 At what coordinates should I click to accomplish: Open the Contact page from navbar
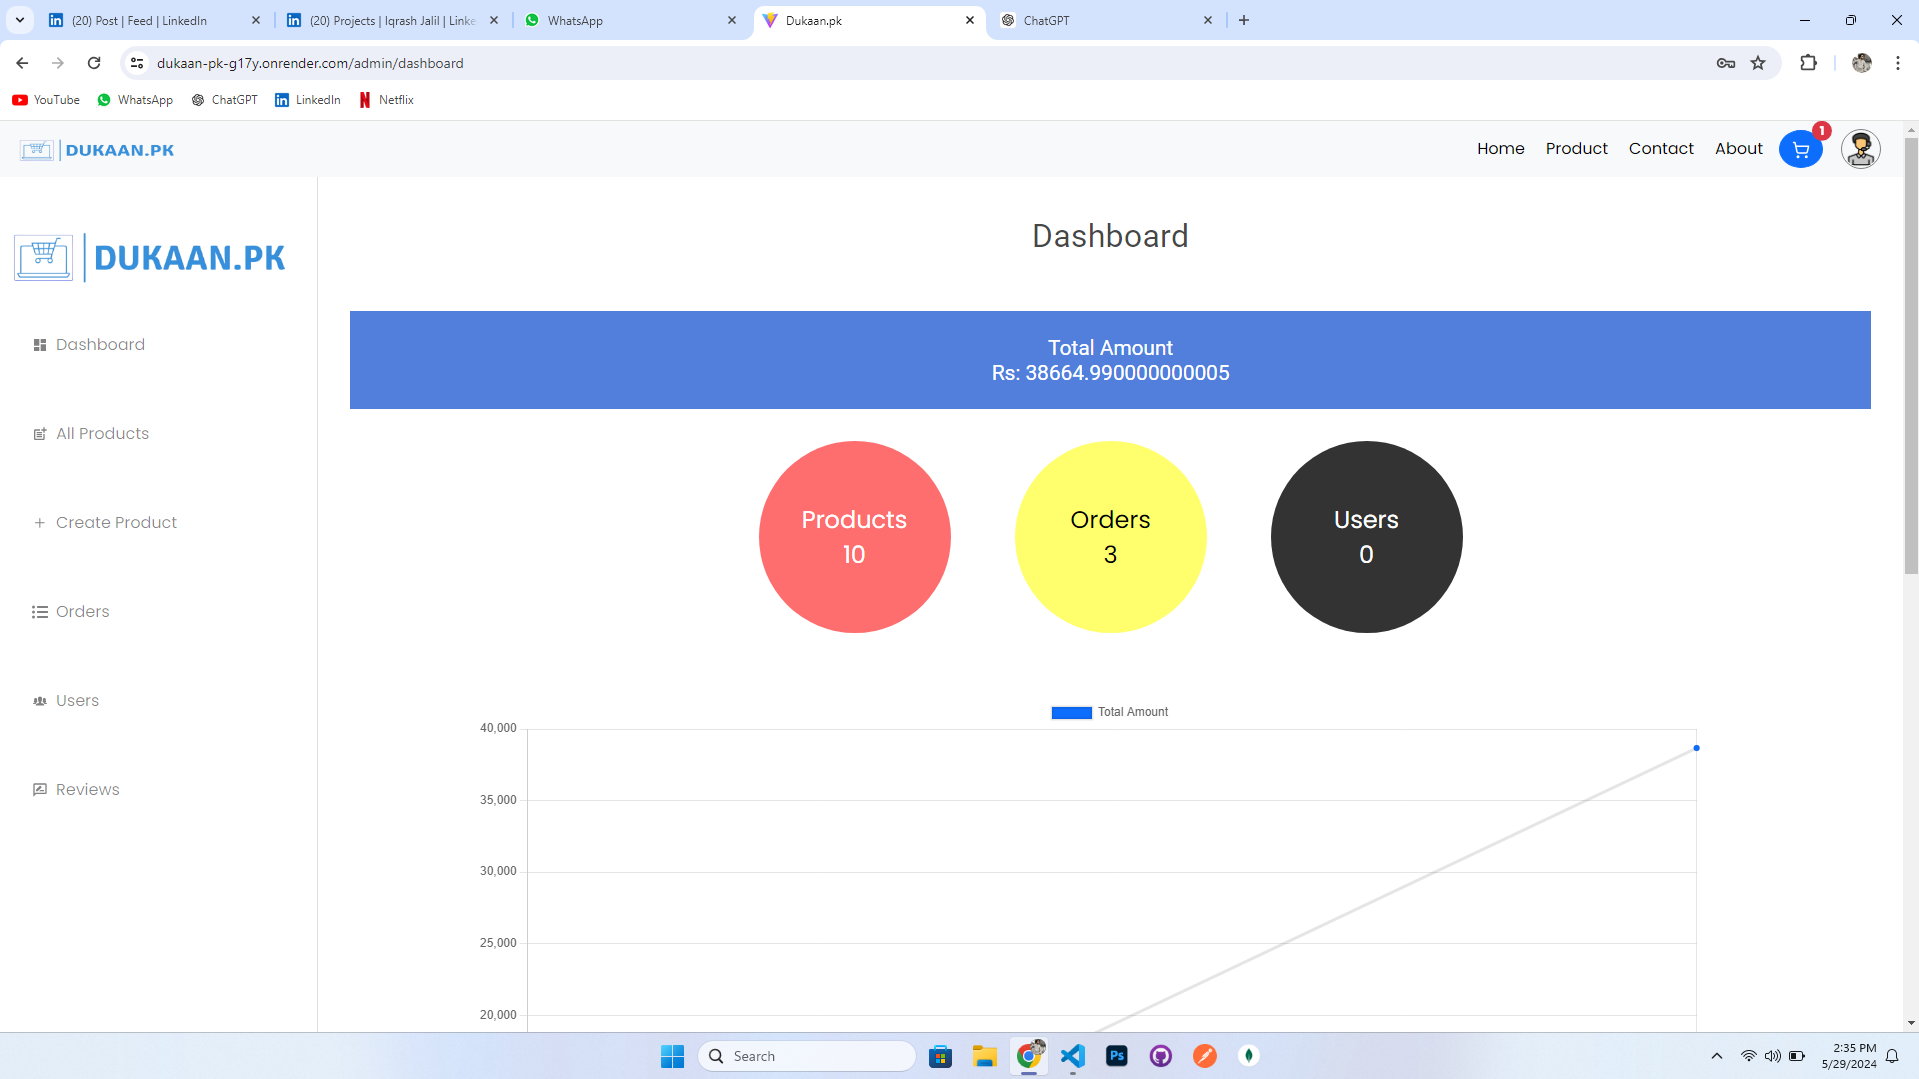pos(1660,148)
